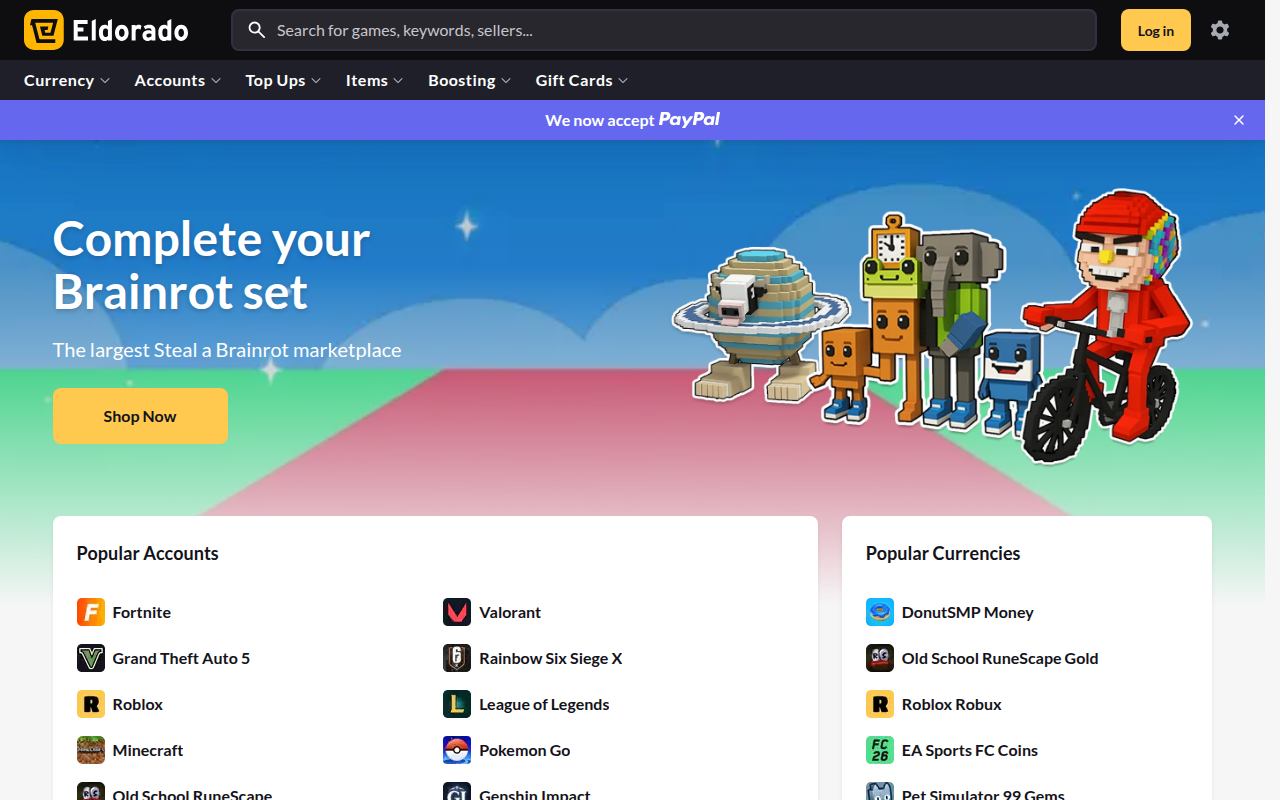The width and height of the screenshot is (1280, 800).
Task: Open the Minecraft accounts link
Action: [148, 750]
